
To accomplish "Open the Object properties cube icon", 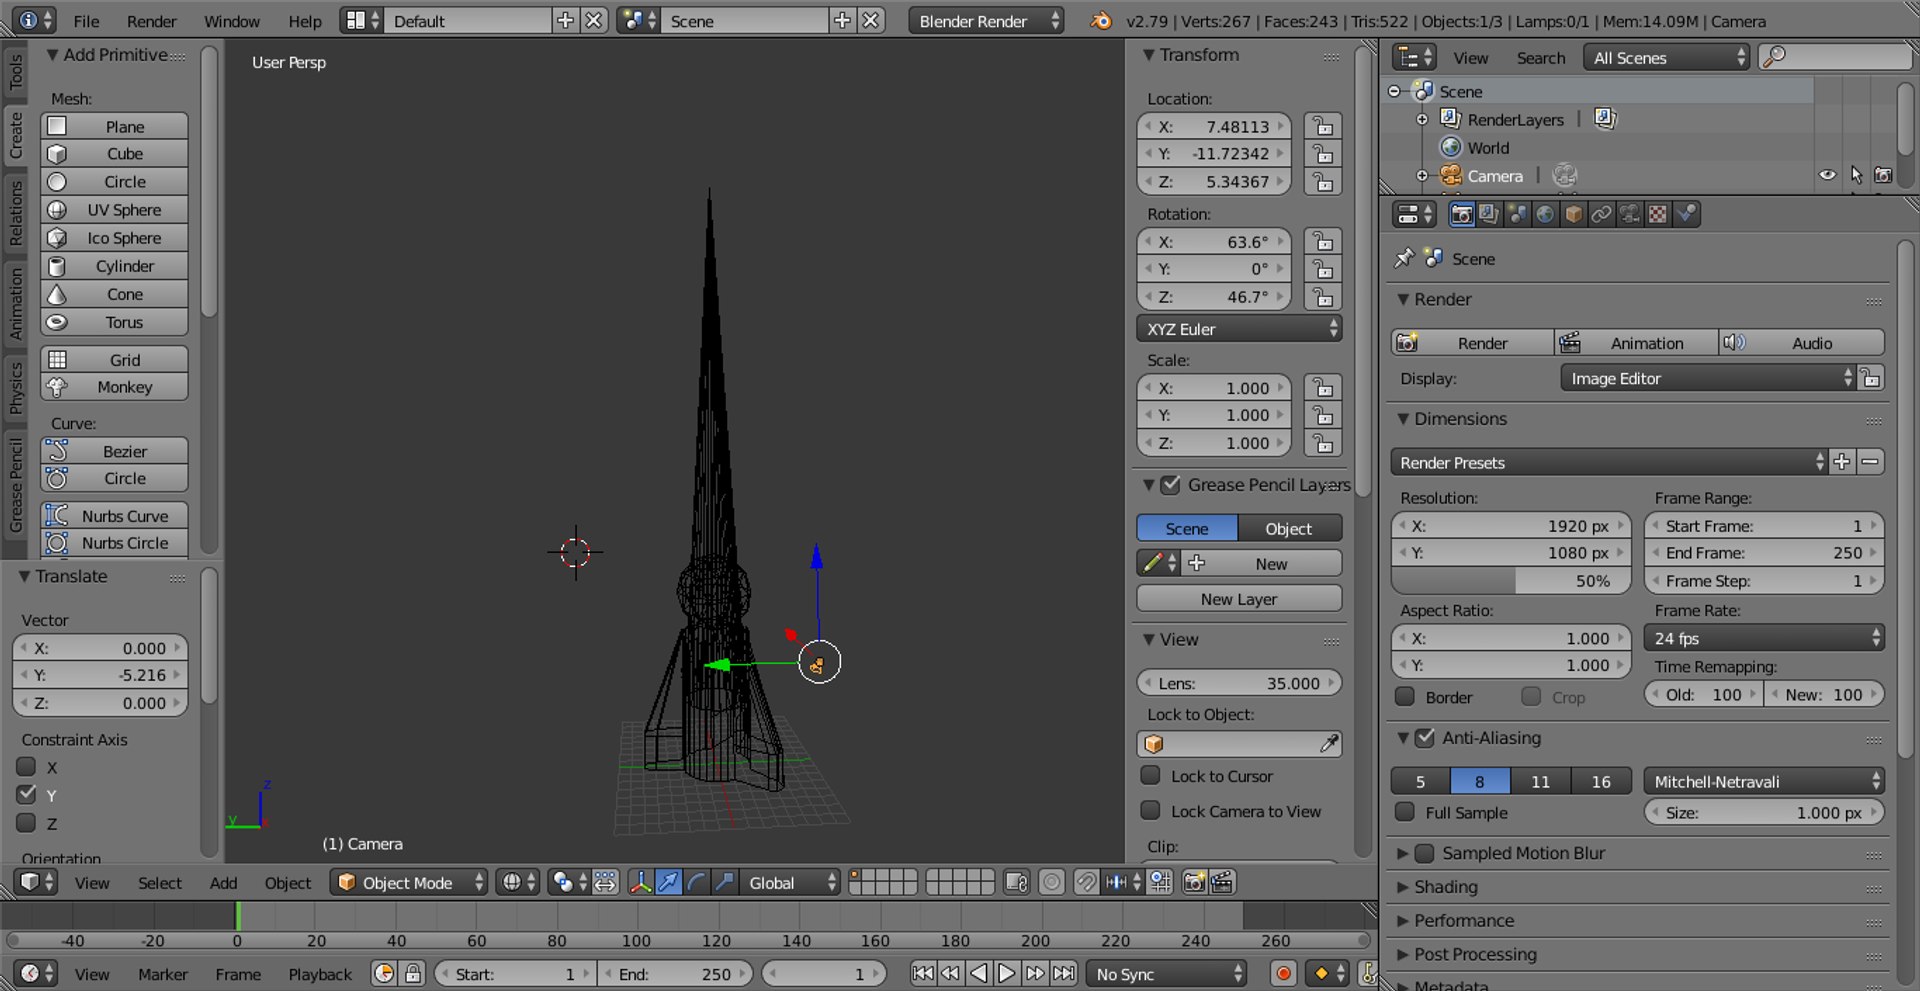I will (1573, 214).
